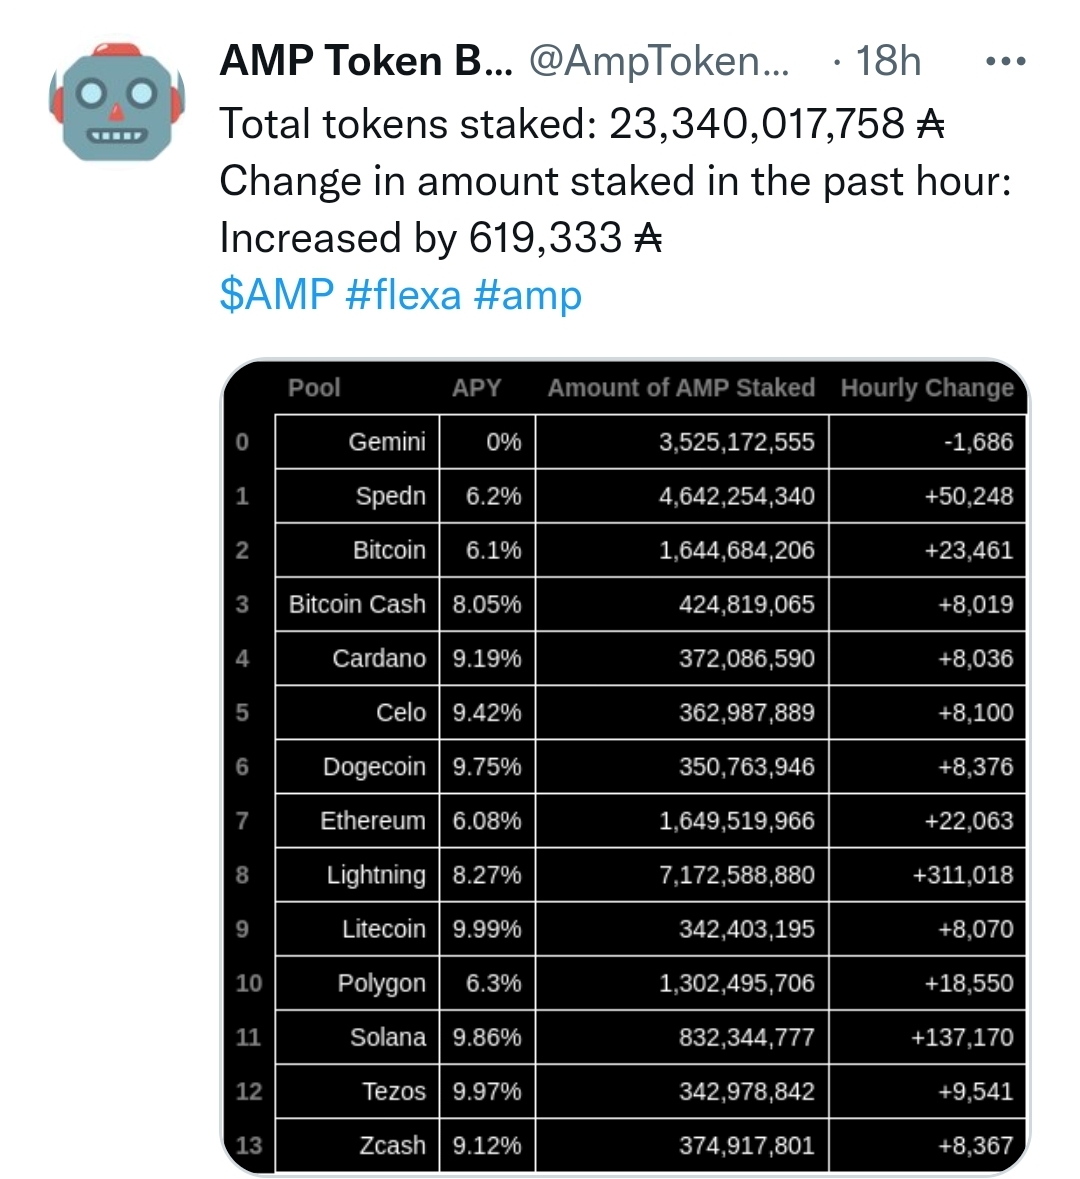
Task: Click the APY column header
Action: [477, 388]
